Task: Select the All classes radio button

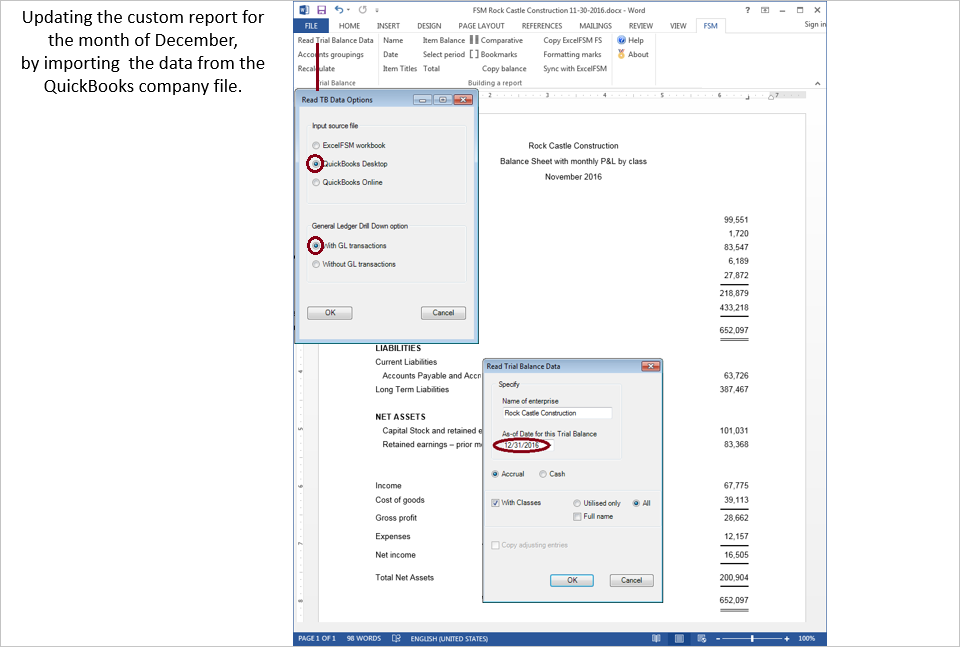Action: [x=636, y=503]
